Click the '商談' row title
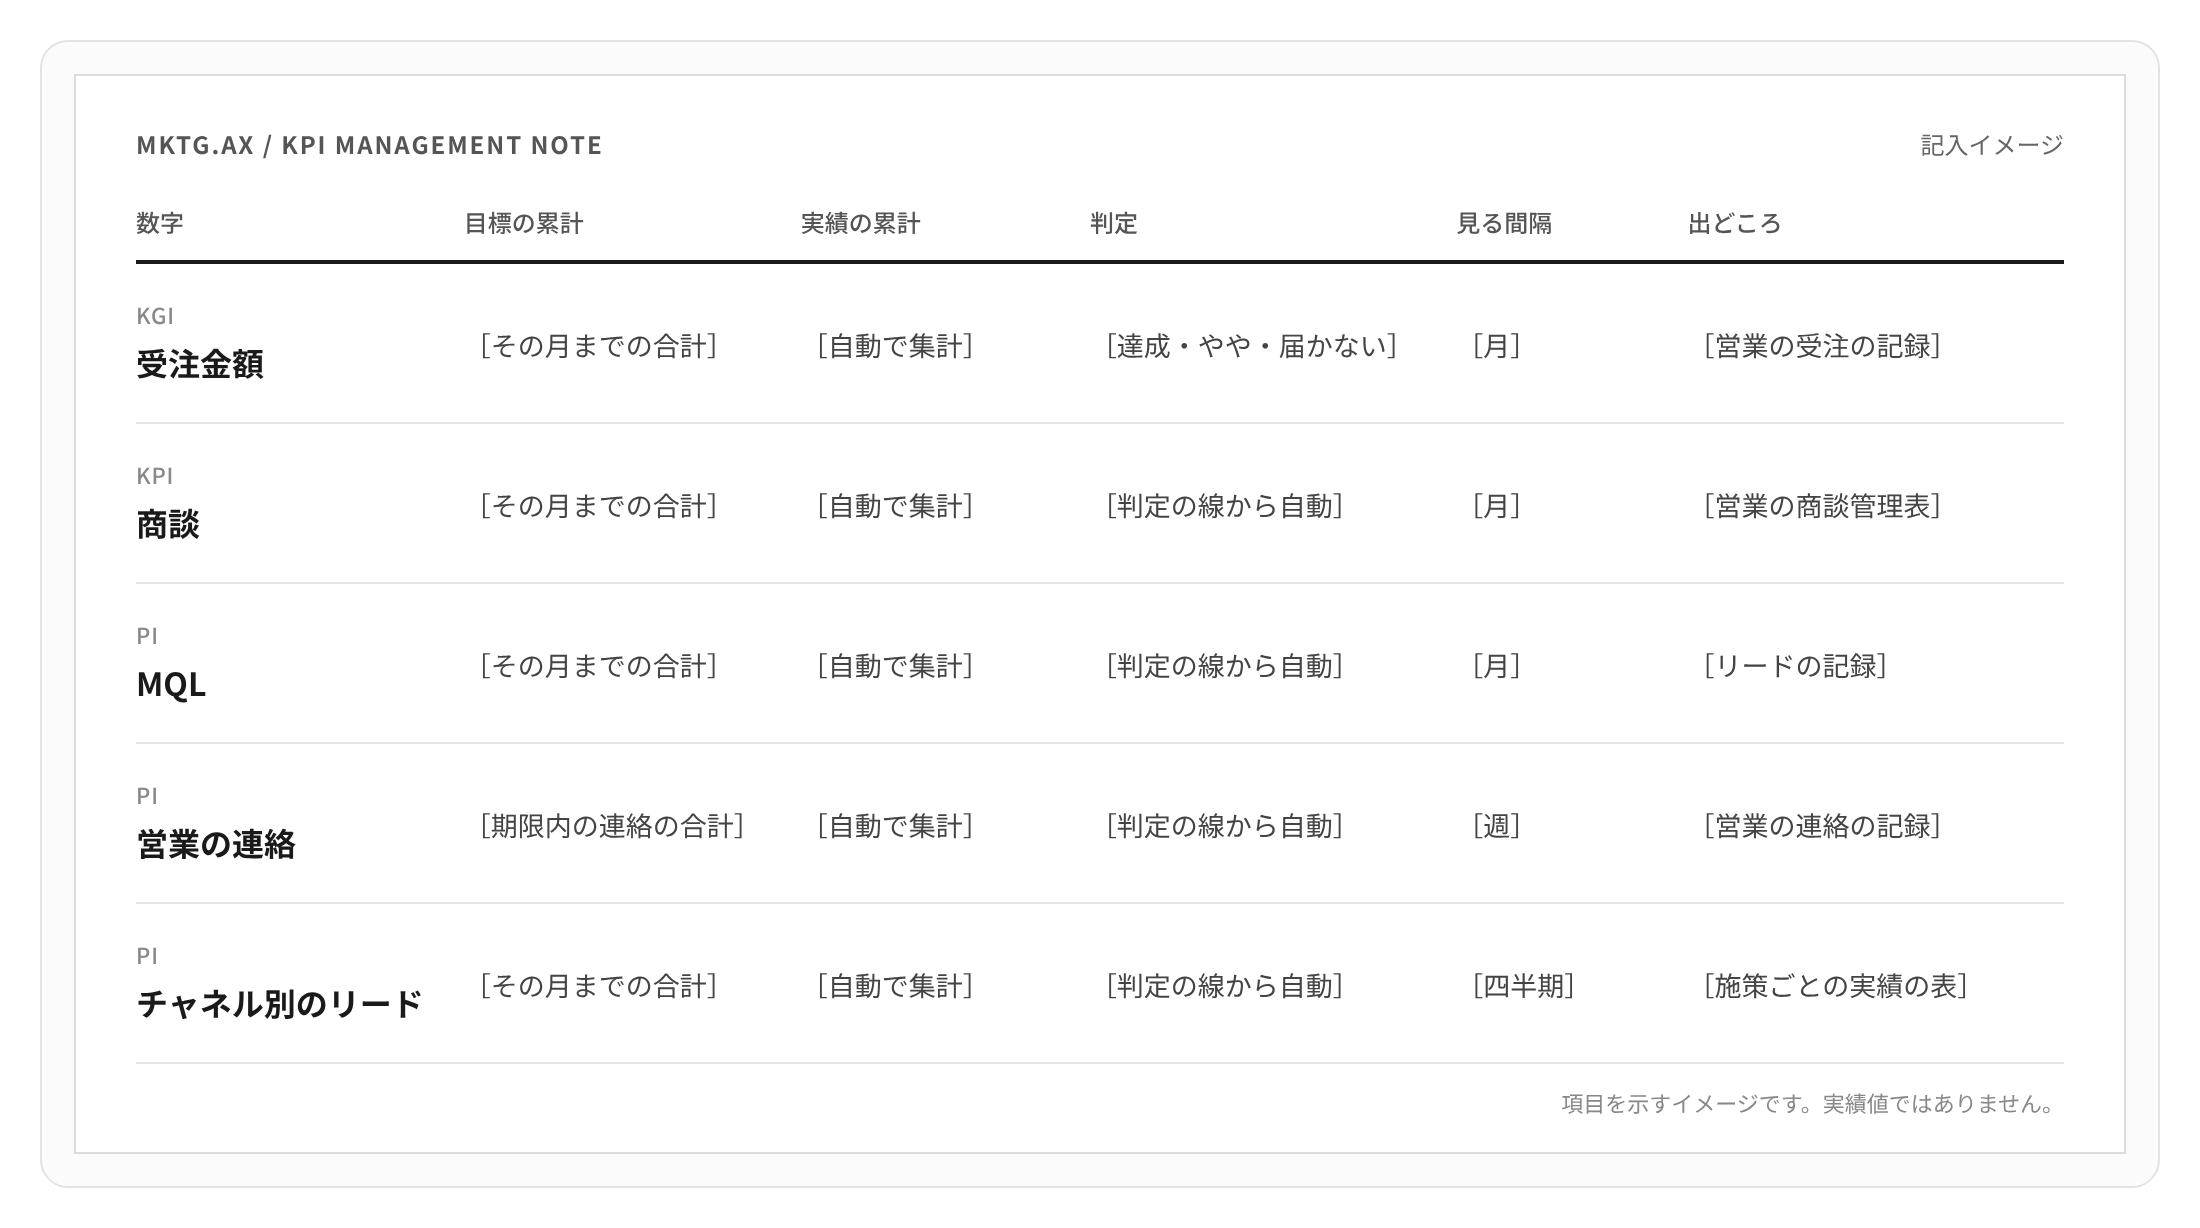 pyautogui.click(x=168, y=524)
